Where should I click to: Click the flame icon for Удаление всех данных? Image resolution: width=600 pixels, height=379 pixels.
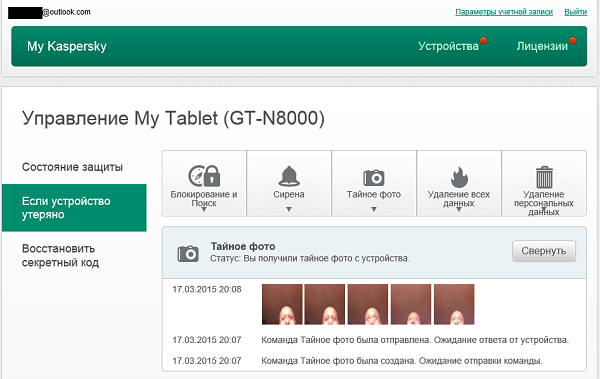(x=459, y=176)
